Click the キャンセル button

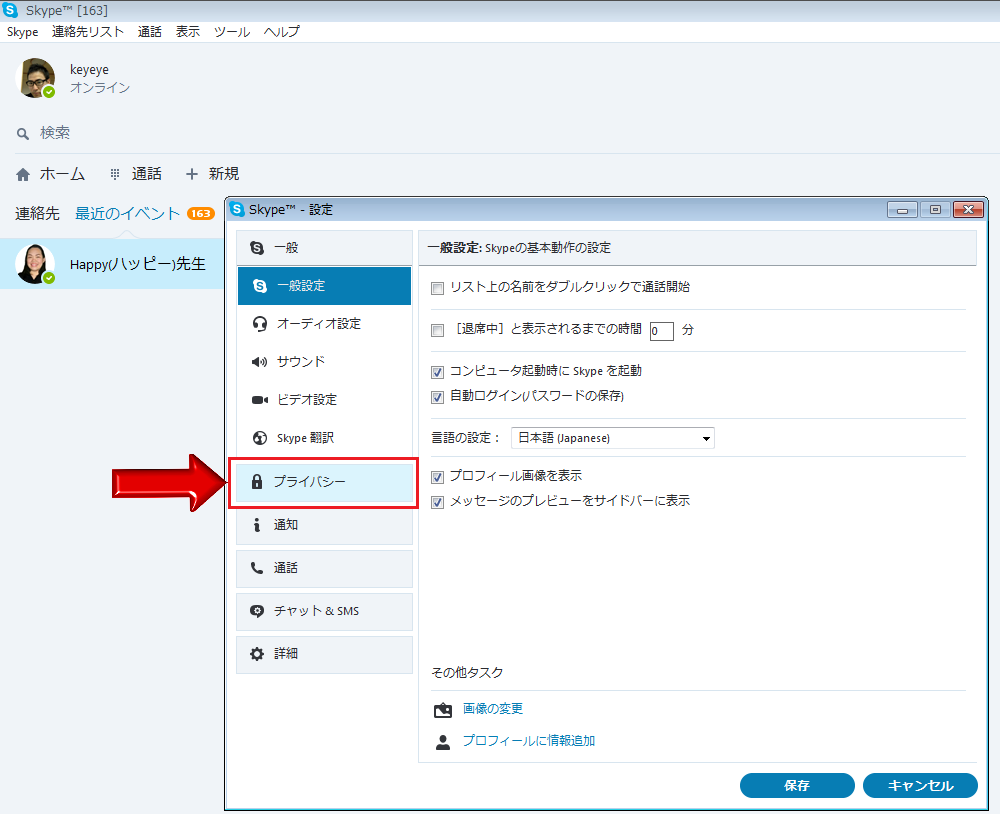[920, 786]
